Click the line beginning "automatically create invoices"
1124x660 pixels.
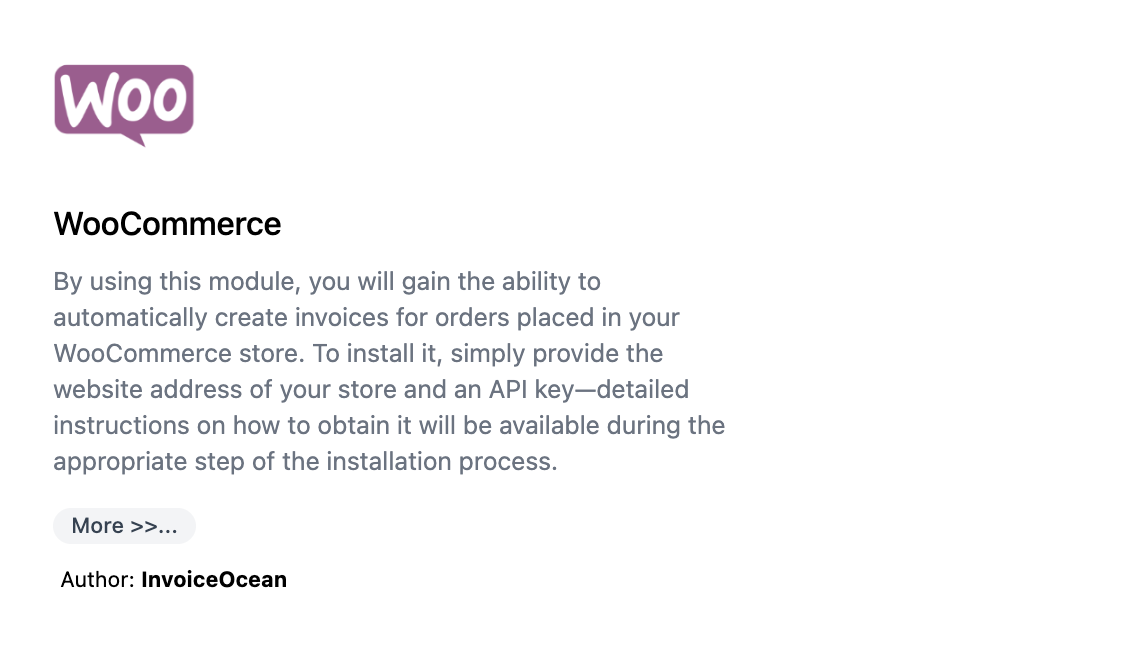(366, 318)
